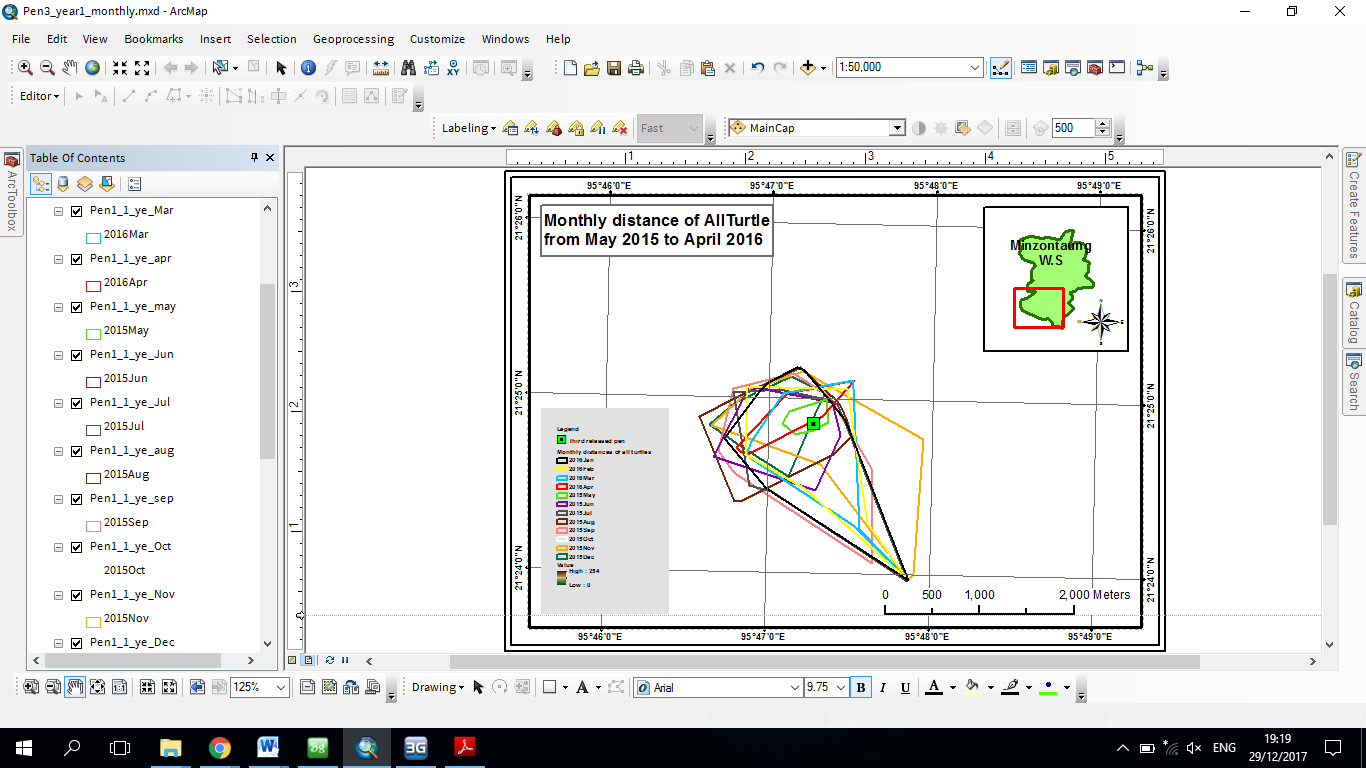The width and height of the screenshot is (1366, 768).
Task: Undo the last action
Action: pyautogui.click(x=757, y=68)
